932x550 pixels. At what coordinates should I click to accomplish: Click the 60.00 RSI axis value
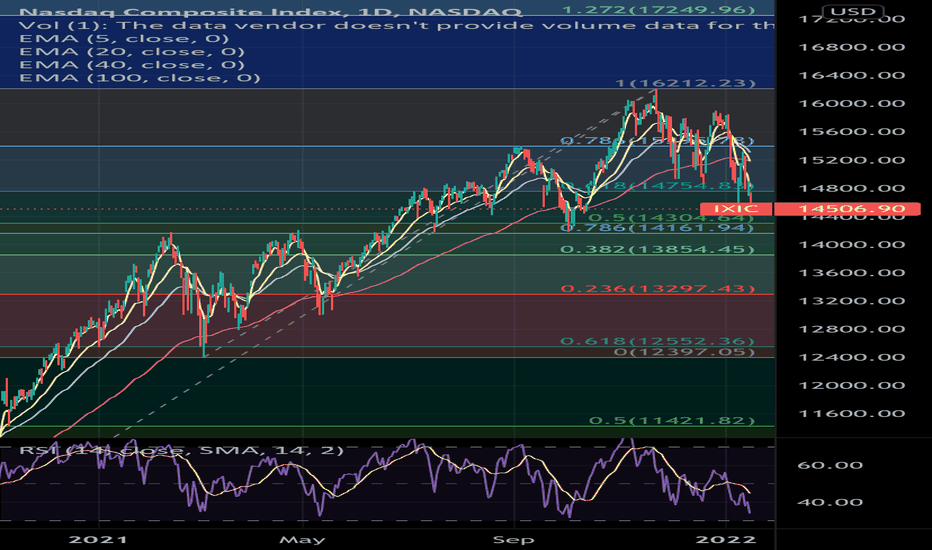click(x=830, y=465)
